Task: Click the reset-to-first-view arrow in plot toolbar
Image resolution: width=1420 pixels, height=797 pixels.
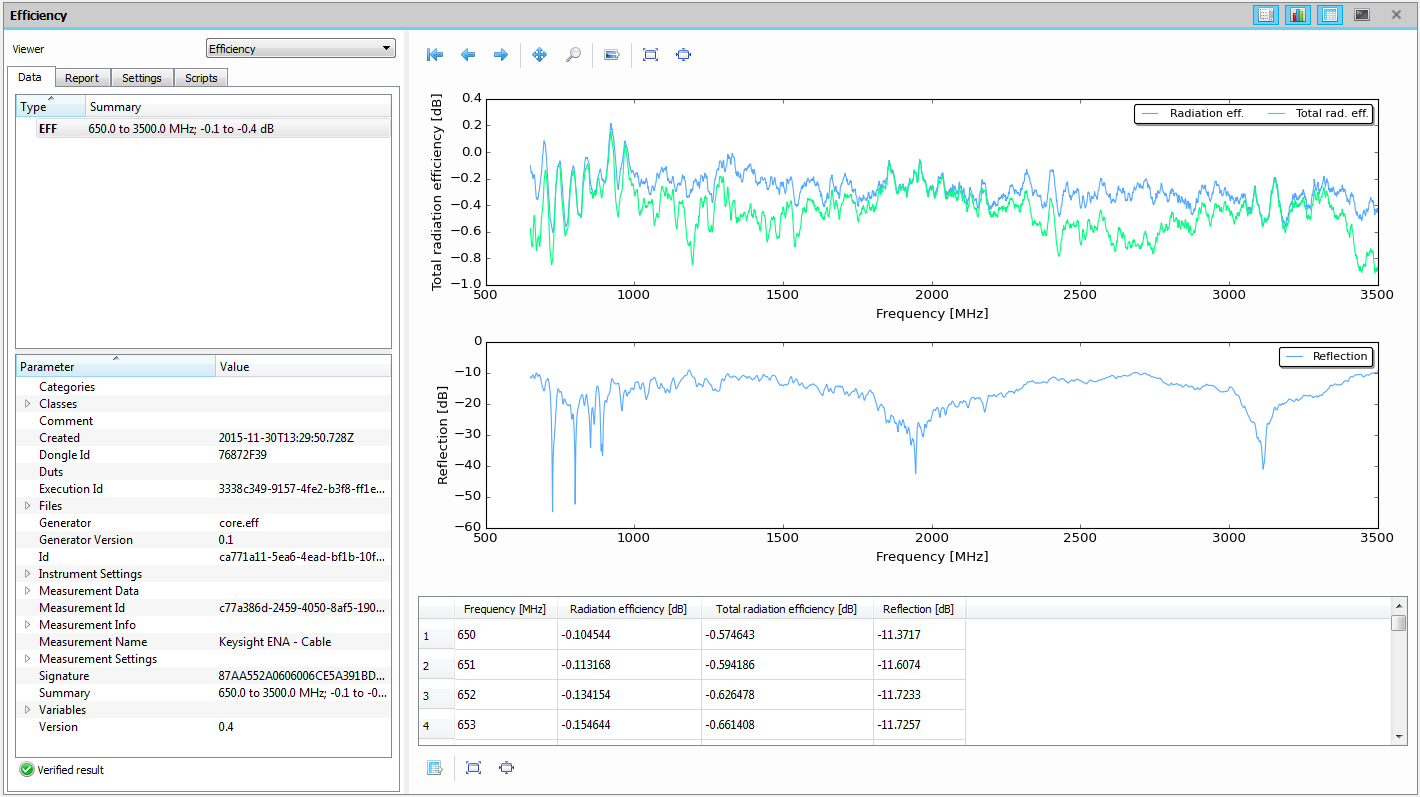Action: [x=435, y=55]
